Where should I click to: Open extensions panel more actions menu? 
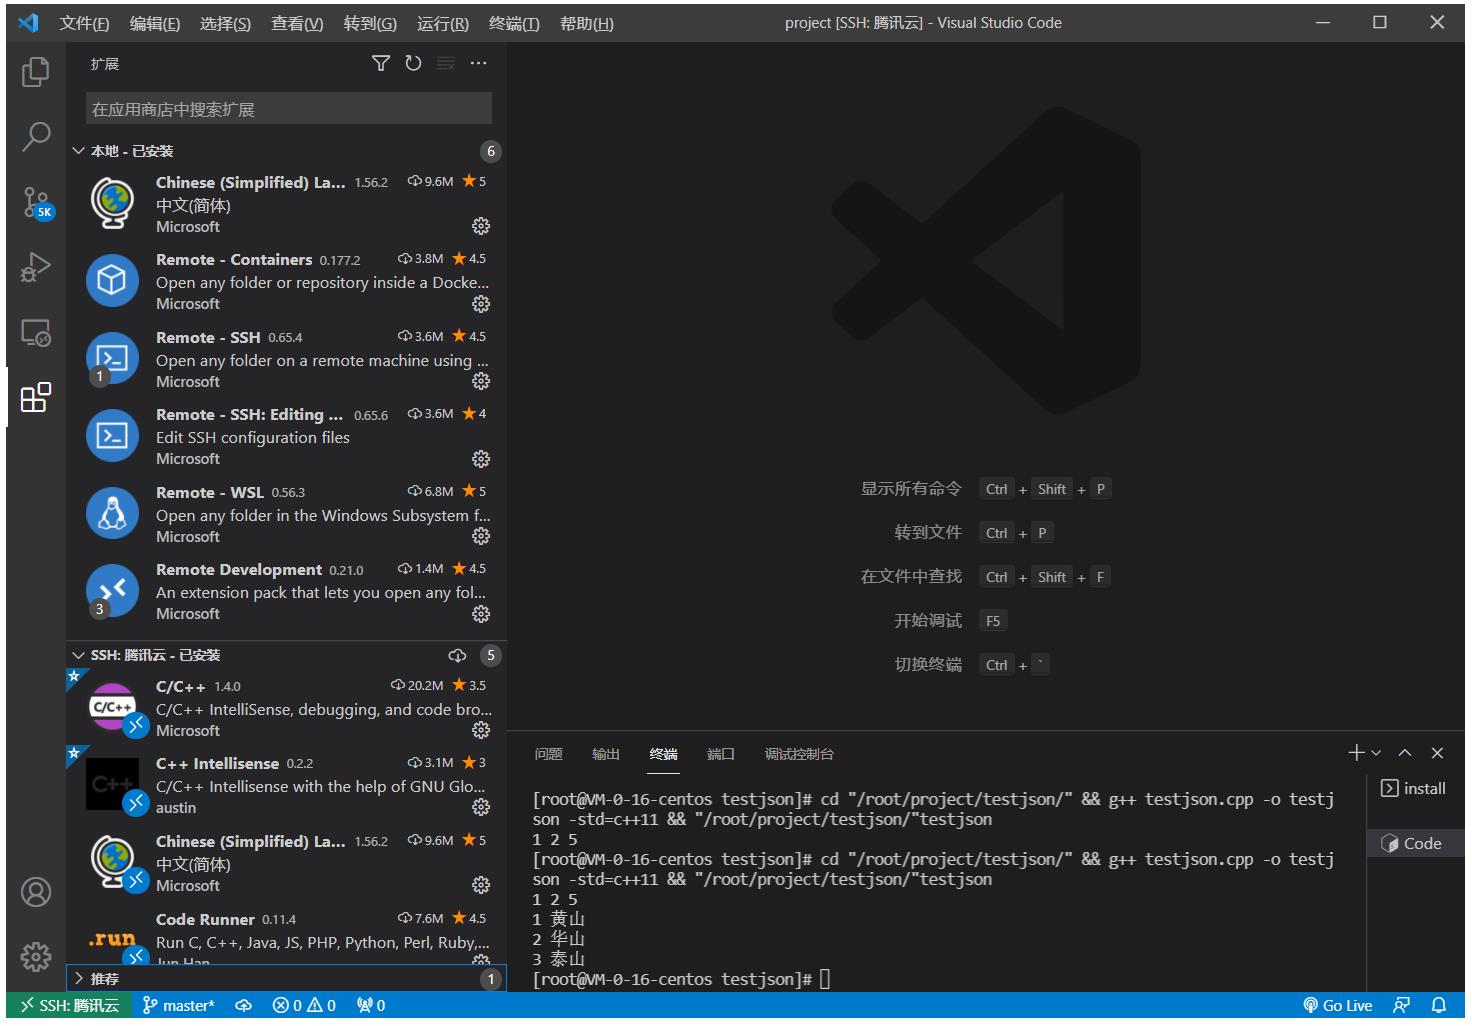coord(479,63)
